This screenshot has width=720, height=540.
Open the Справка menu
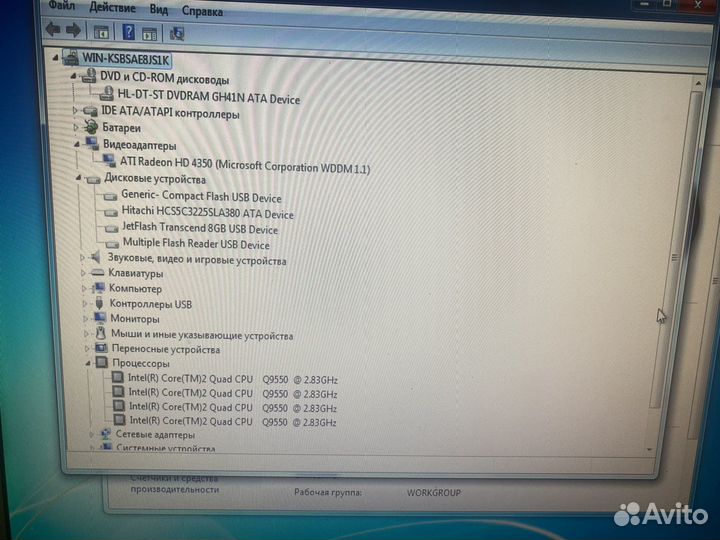203,11
